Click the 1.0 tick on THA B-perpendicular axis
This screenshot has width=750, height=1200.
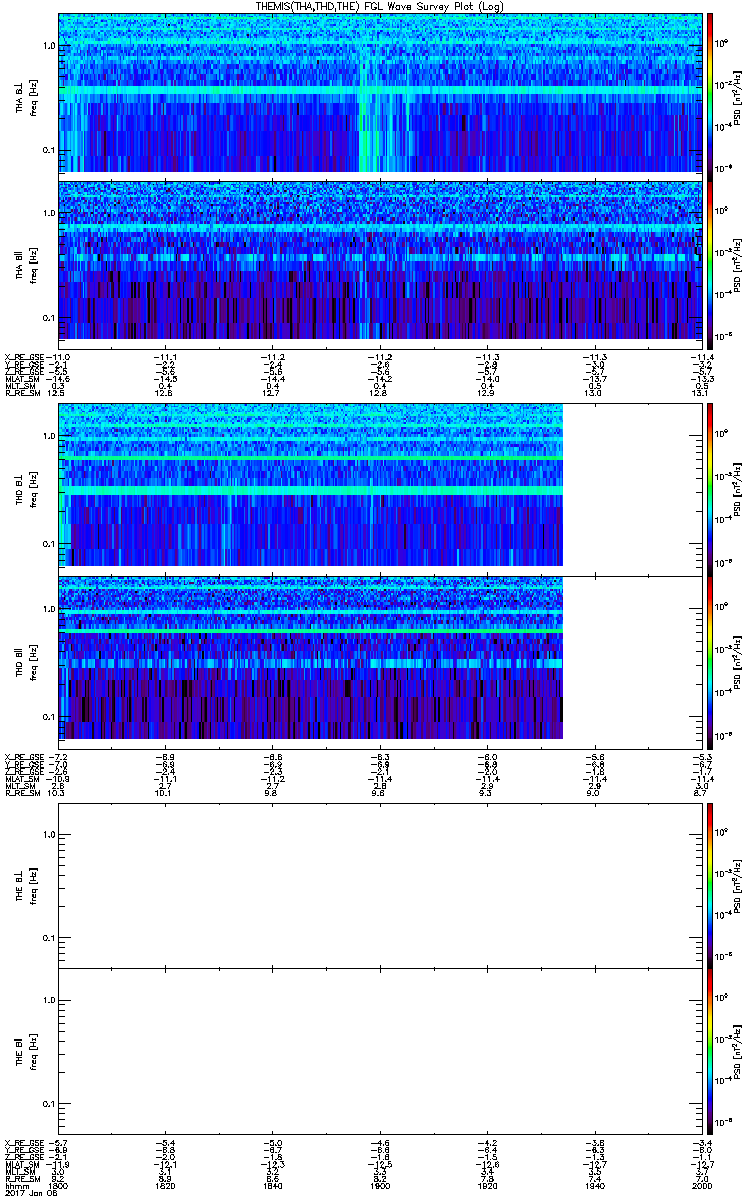pyautogui.click(x=48, y=46)
